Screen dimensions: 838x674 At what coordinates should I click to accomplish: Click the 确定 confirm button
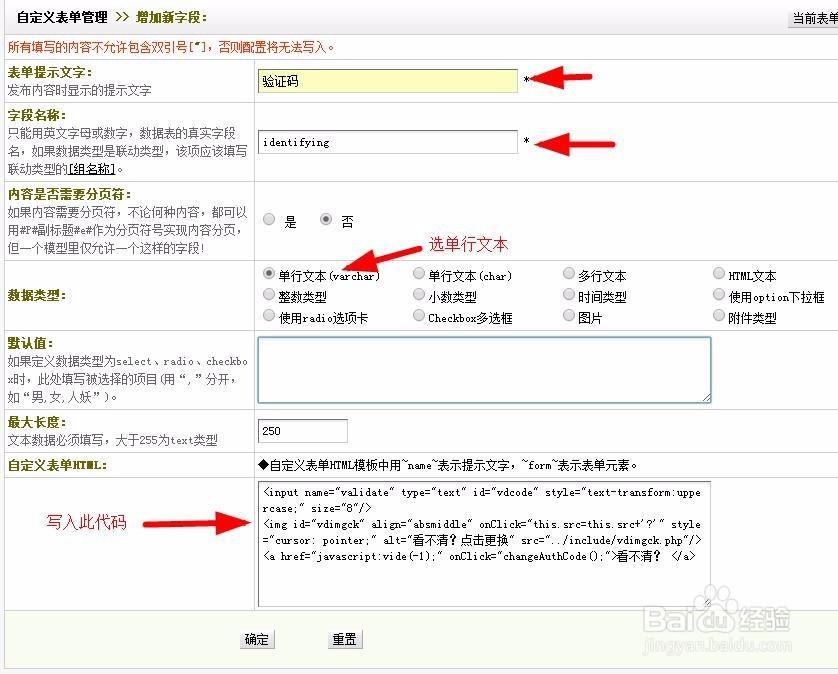(257, 639)
